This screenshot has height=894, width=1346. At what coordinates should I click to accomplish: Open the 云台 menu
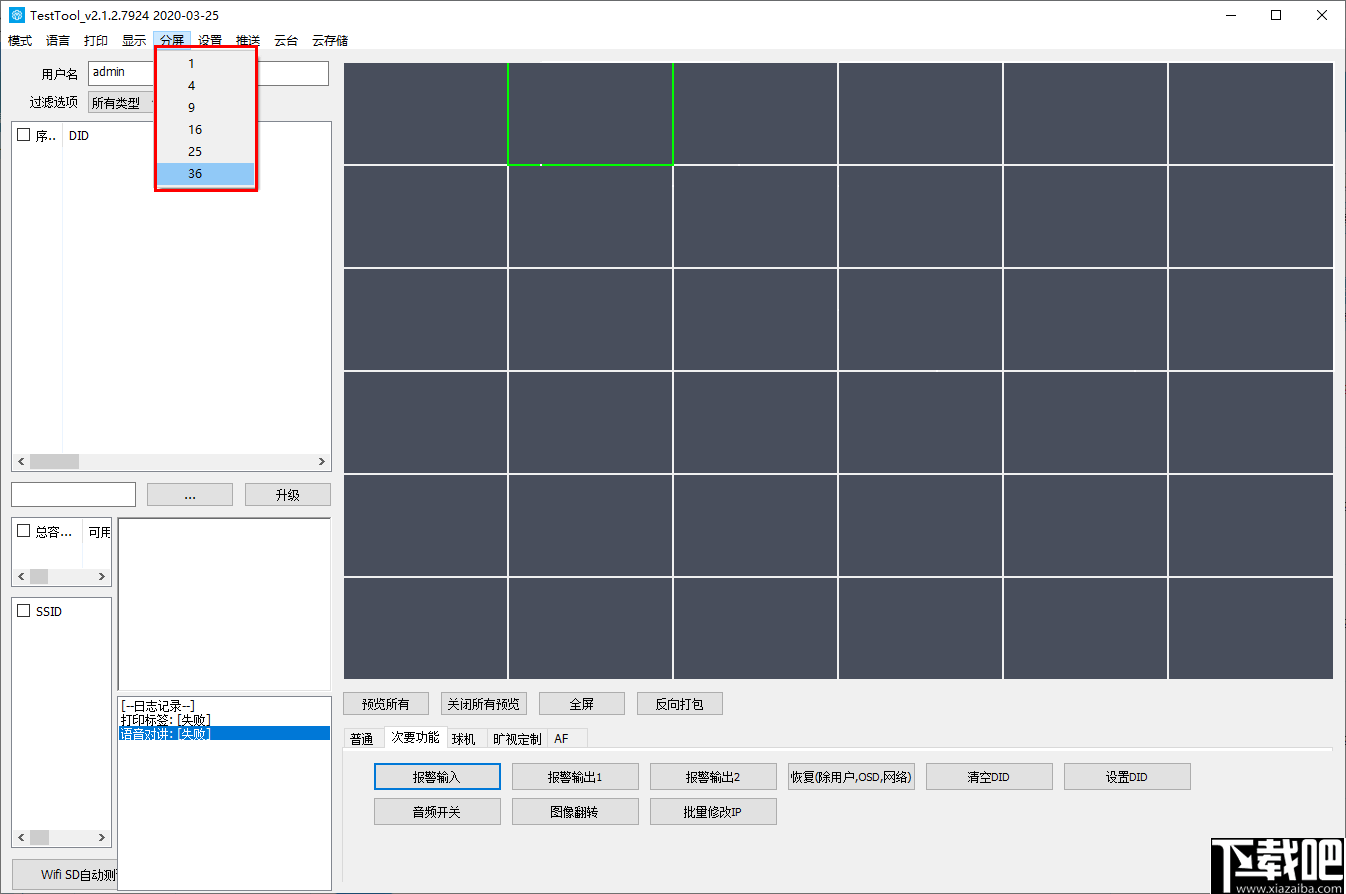click(285, 40)
